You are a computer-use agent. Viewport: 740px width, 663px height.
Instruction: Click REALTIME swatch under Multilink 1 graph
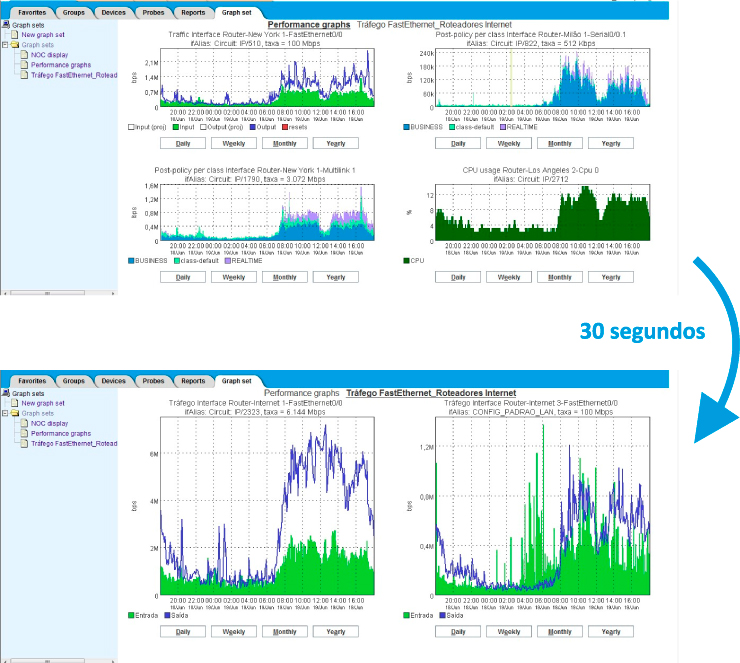coord(227,260)
